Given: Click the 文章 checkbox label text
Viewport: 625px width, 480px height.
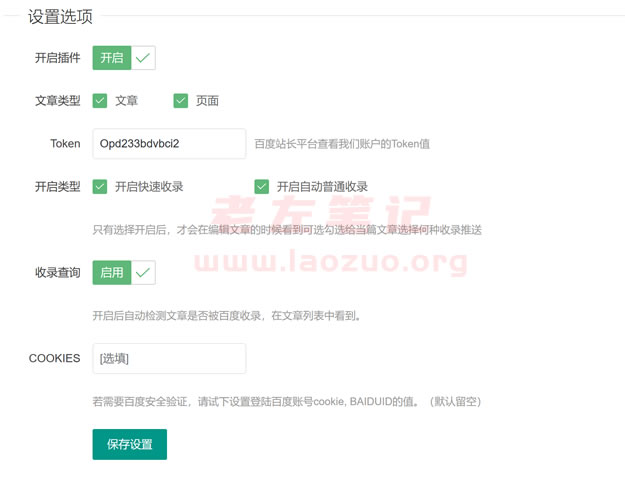Looking at the screenshot, I should (127, 101).
